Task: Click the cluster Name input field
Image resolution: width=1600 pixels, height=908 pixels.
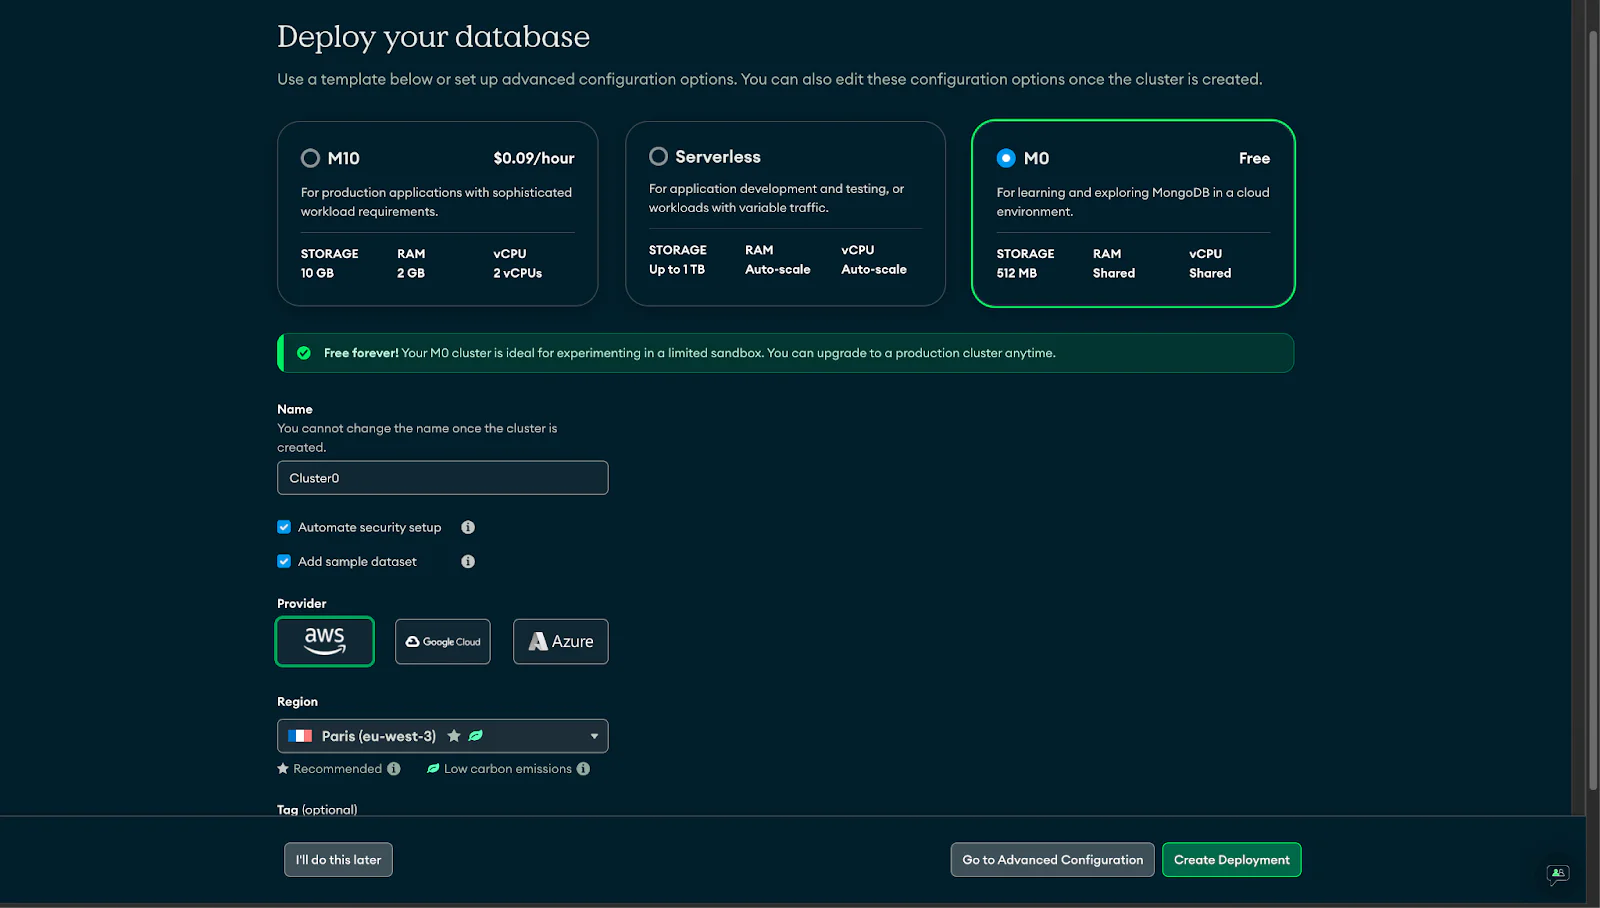Action: [x=443, y=478]
